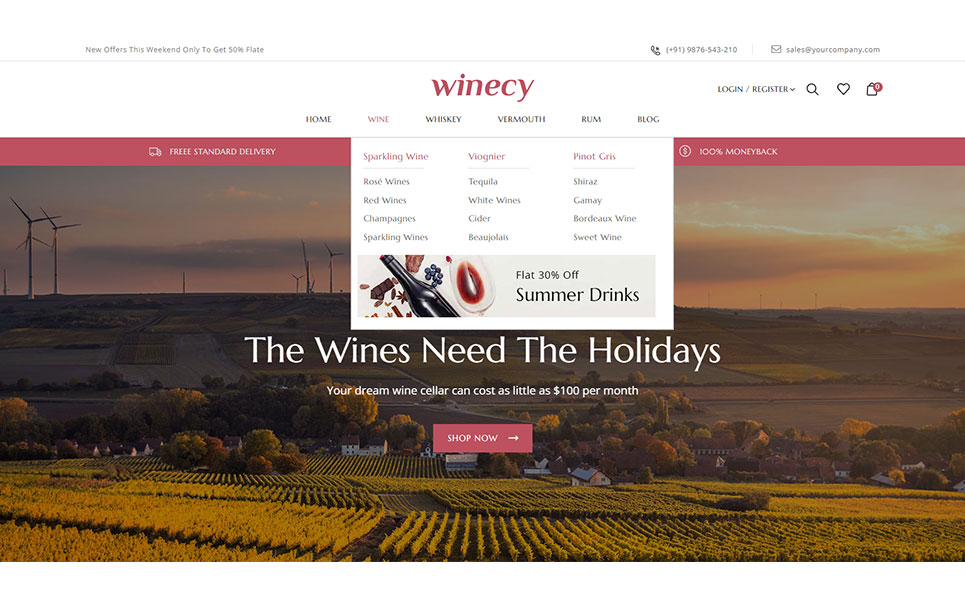This screenshot has height=600, width=965.
Task: Click the moneyback dollar icon
Action: pyautogui.click(x=685, y=151)
